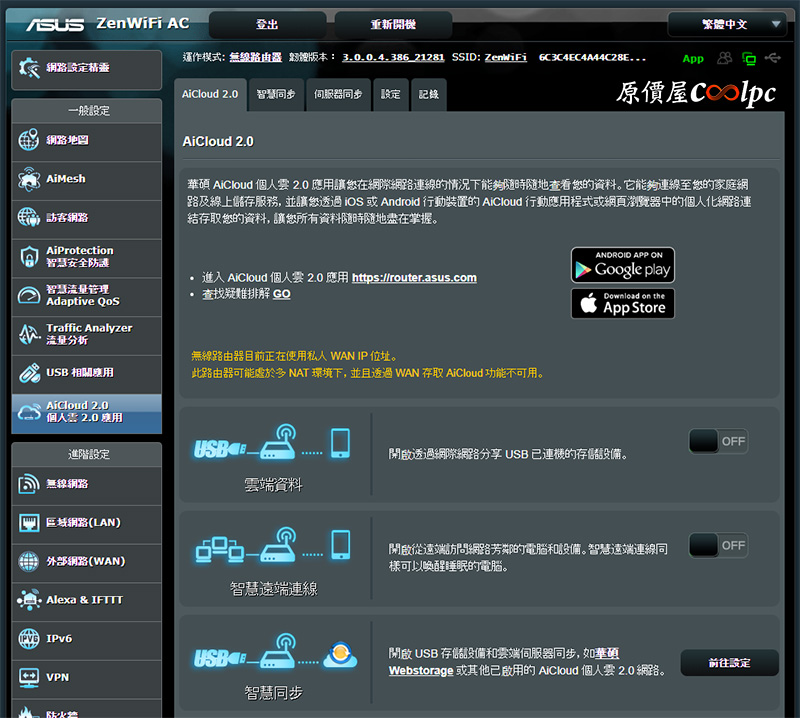Click the green App link

click(693, 59)
